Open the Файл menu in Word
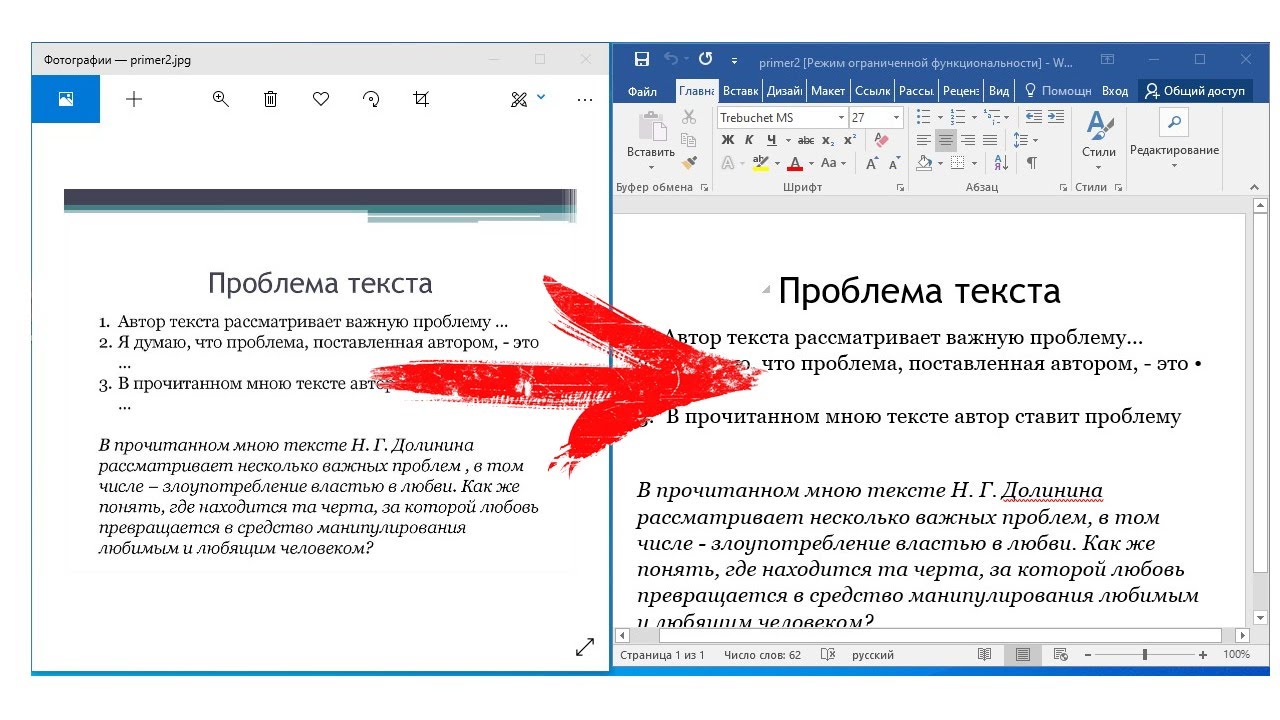This screenshot has width=1280, height=720. coord(642,90)
